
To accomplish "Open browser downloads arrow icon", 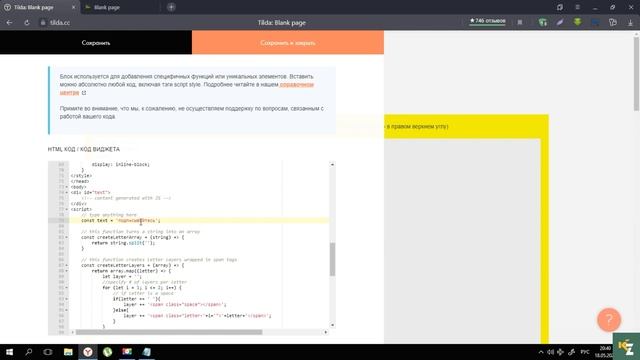I will pos(630,23).
